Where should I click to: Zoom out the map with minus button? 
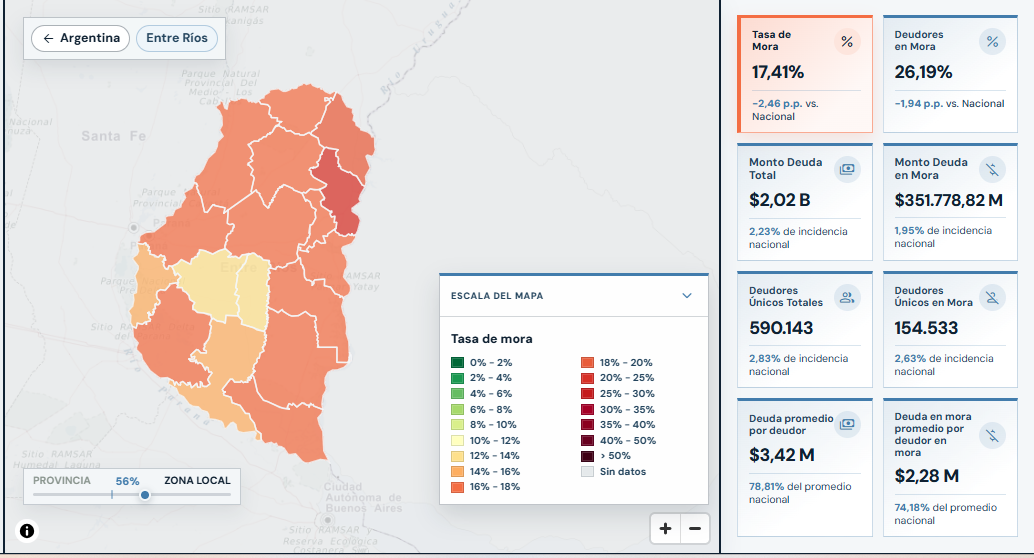coord(695,528)
